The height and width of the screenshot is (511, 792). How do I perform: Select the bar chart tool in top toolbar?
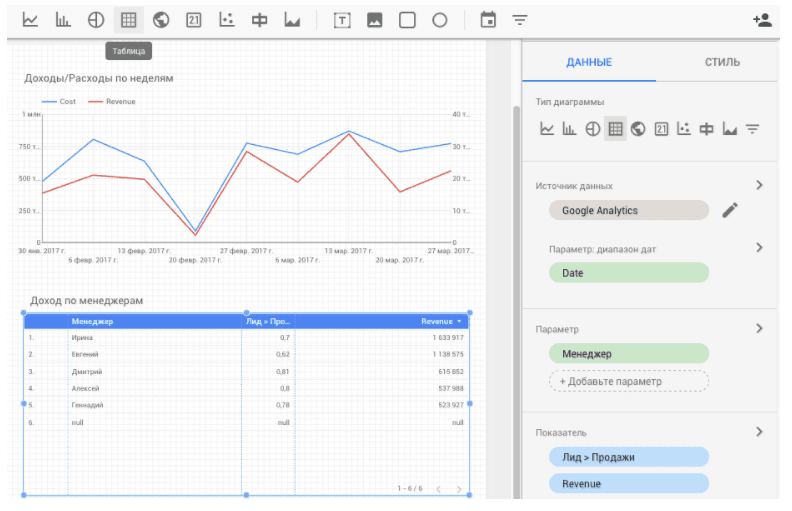point(63,20)
